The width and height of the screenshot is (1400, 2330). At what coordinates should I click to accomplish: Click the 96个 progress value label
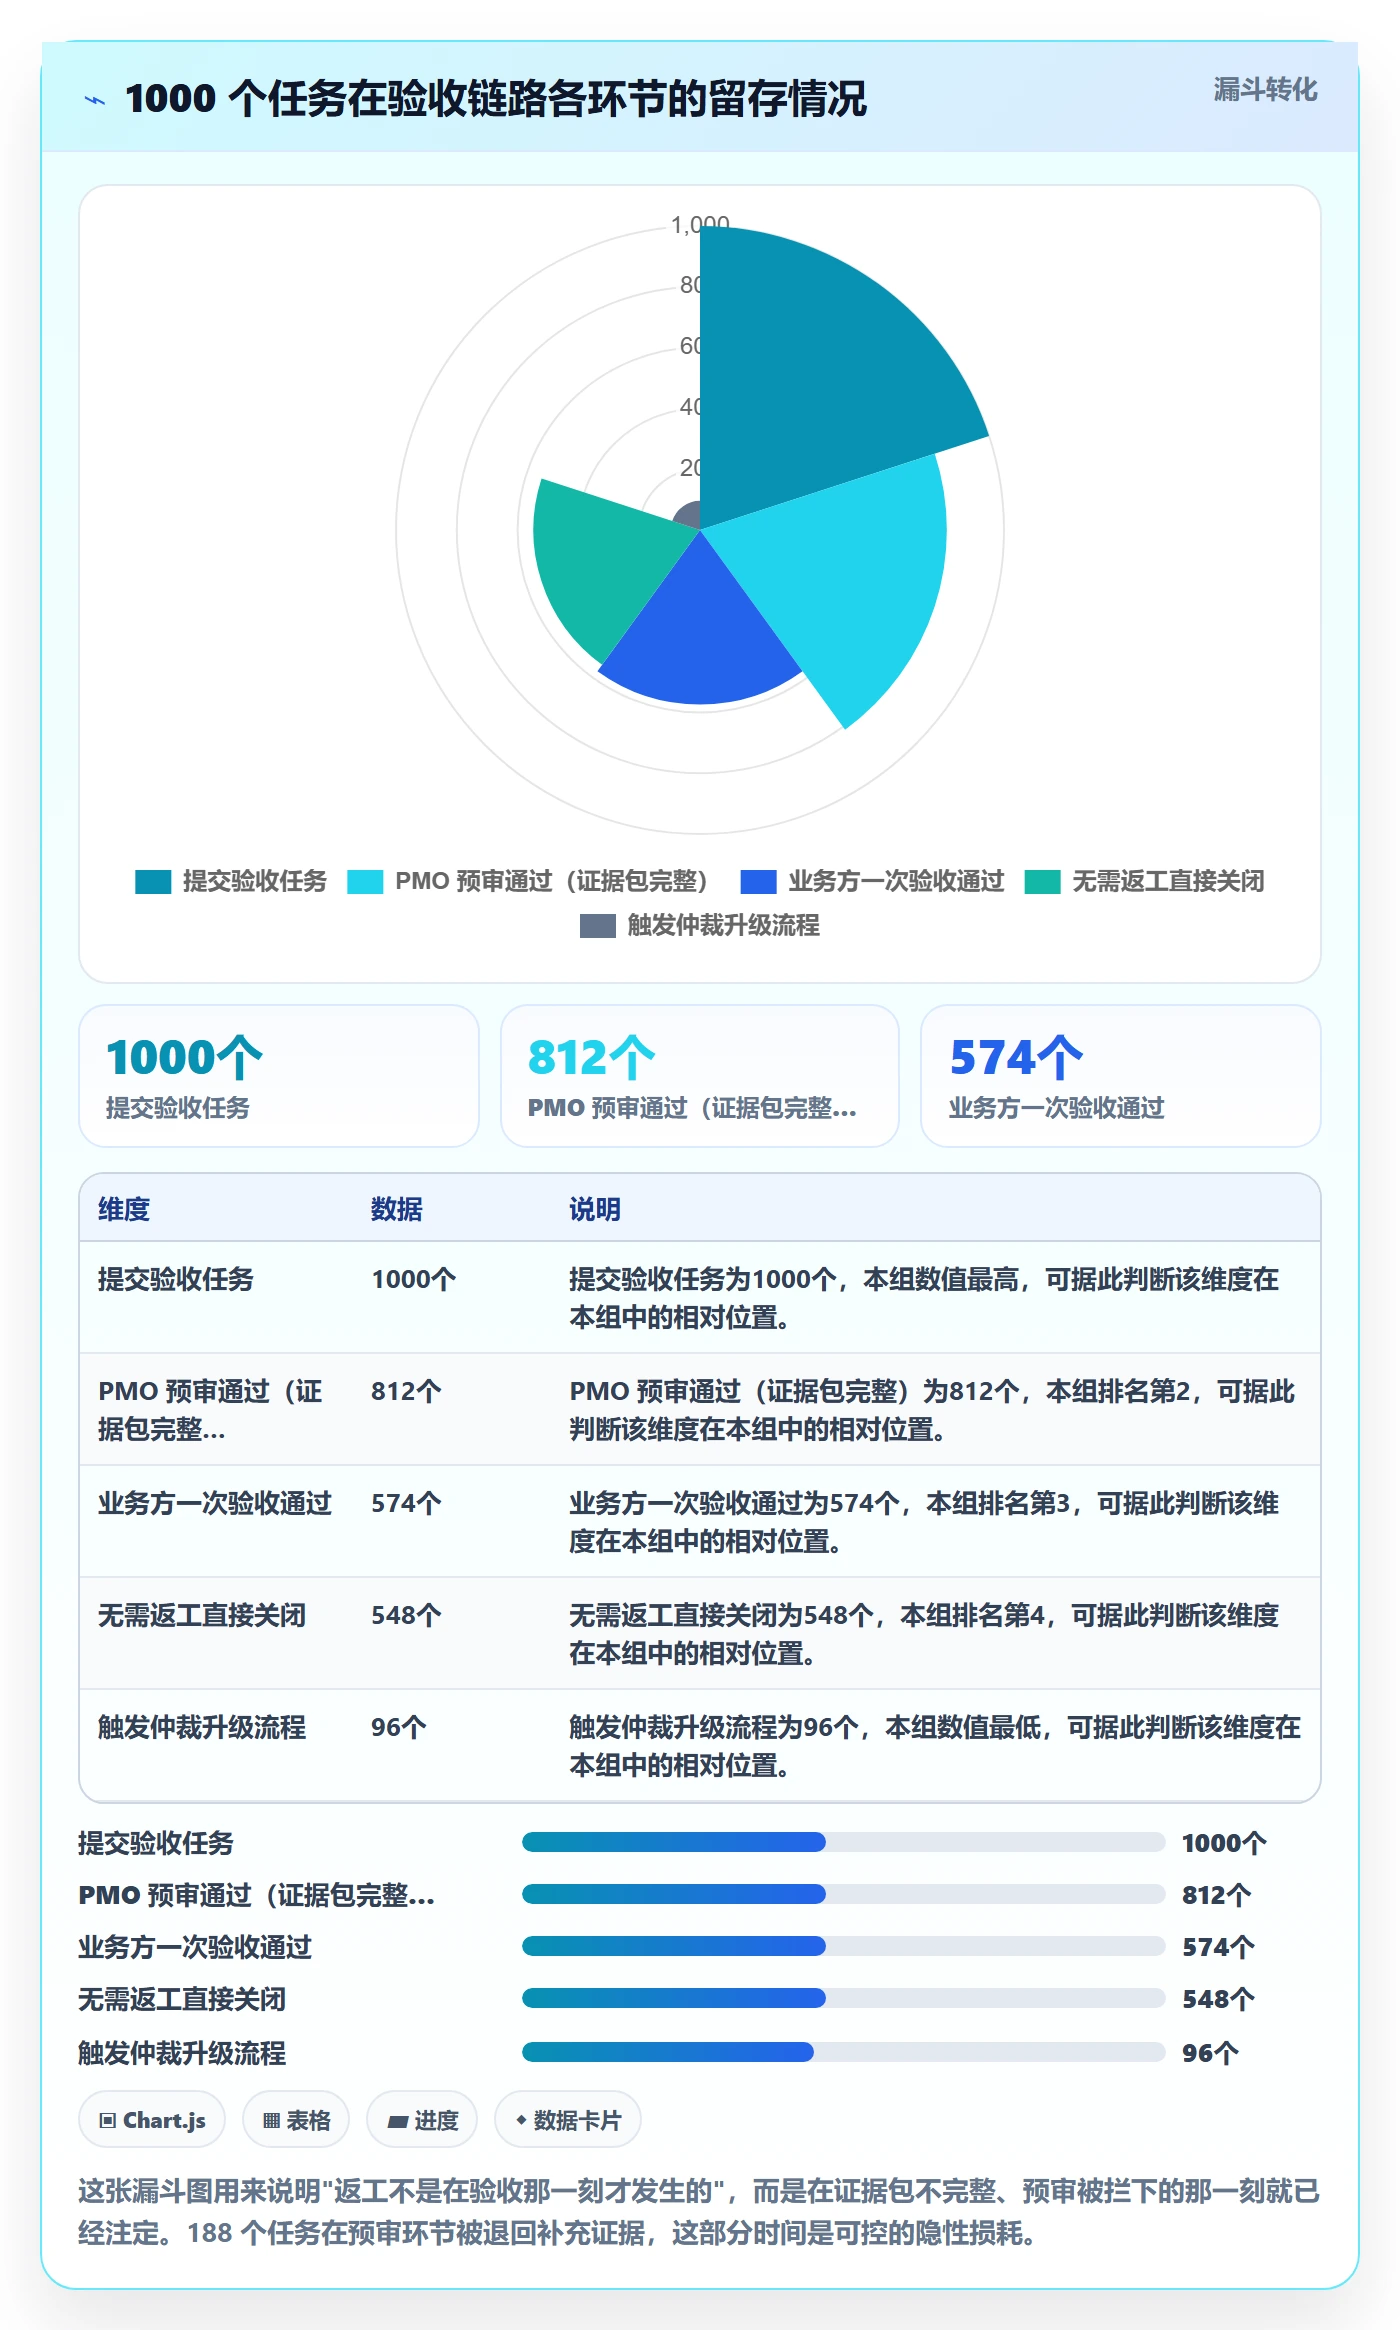pos(1210,2053)
